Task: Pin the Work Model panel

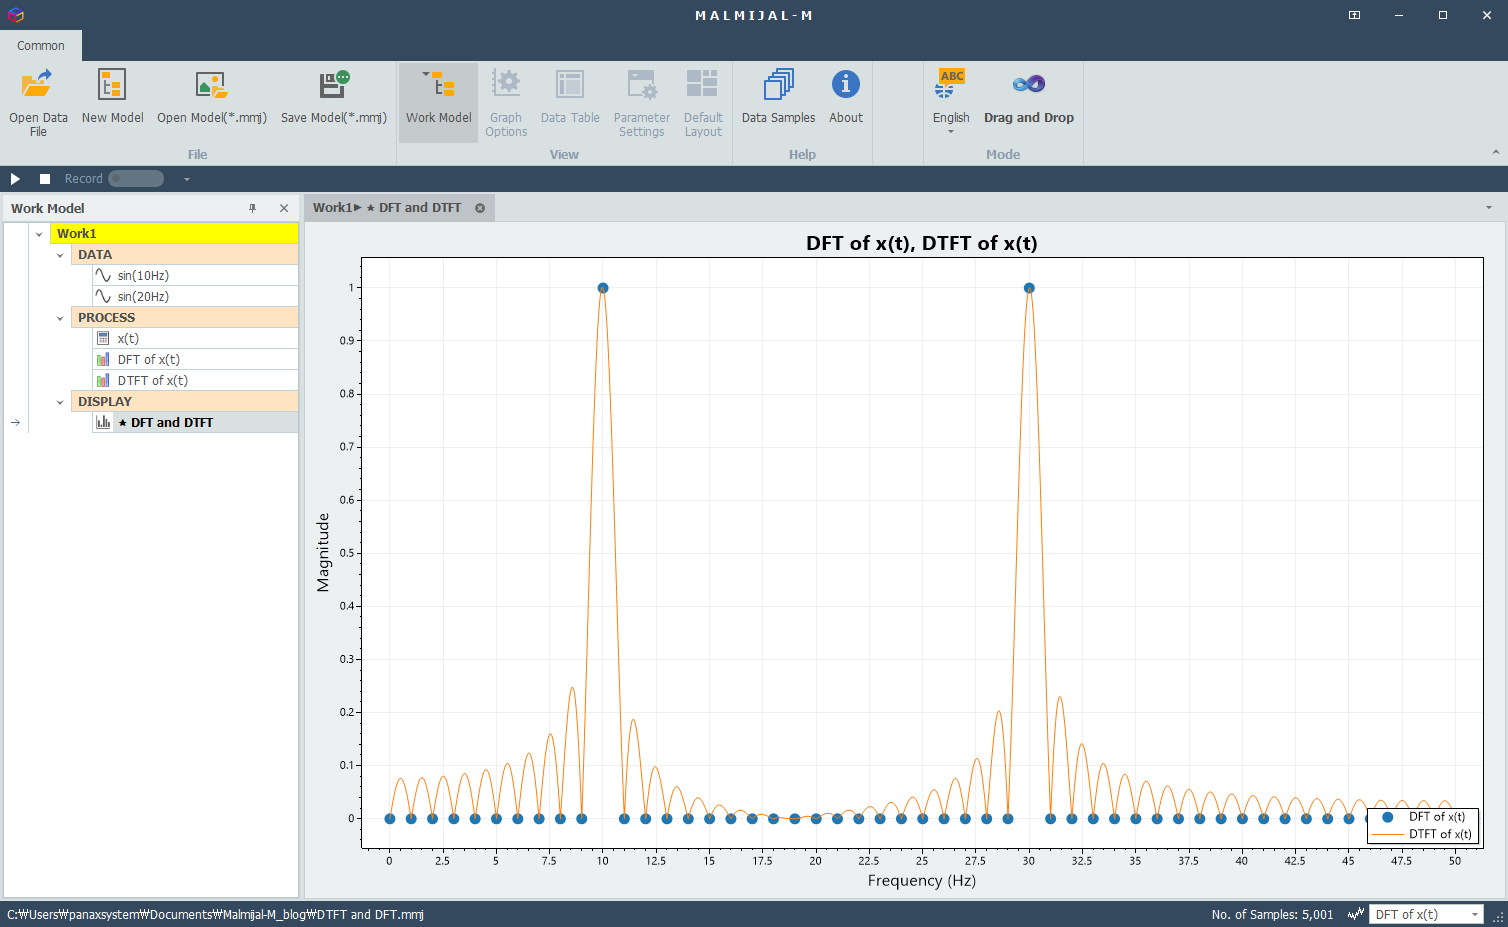Action: 253,208
